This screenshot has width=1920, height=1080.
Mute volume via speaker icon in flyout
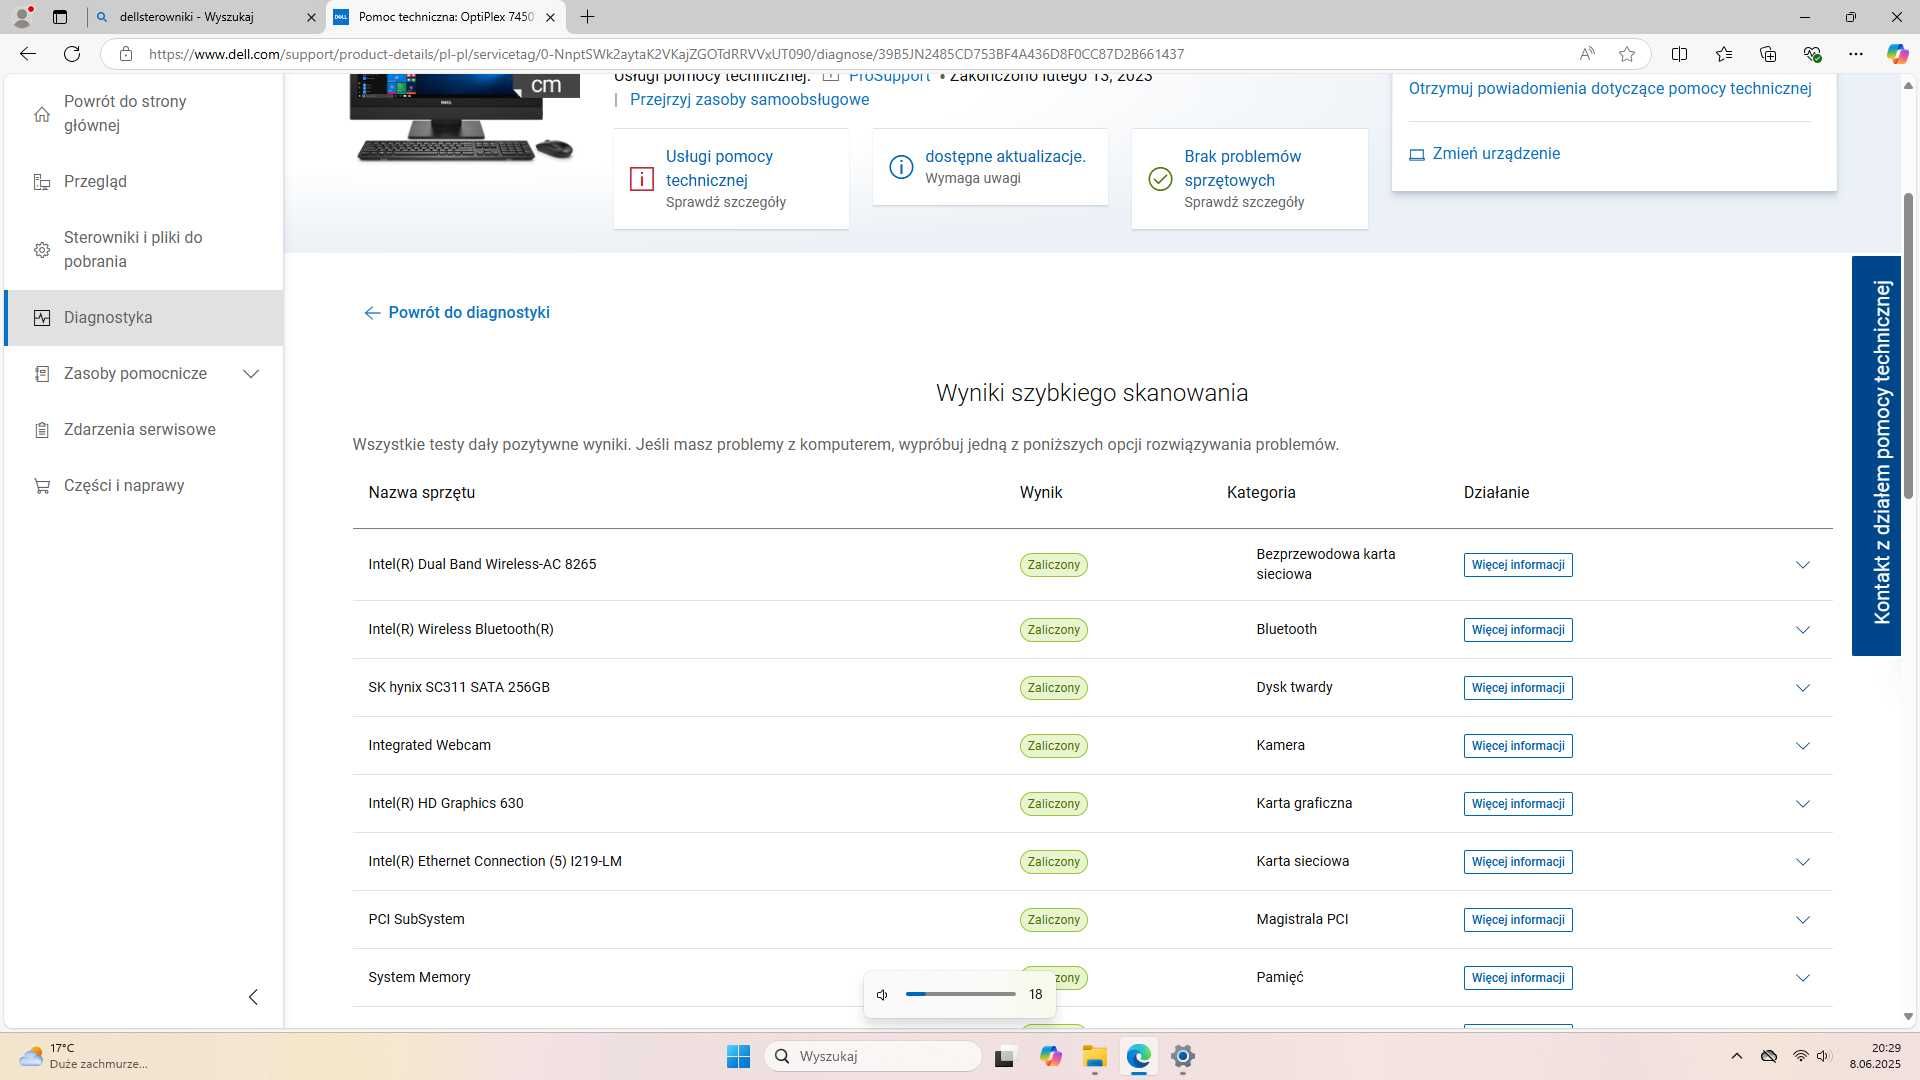click(882, 994)
